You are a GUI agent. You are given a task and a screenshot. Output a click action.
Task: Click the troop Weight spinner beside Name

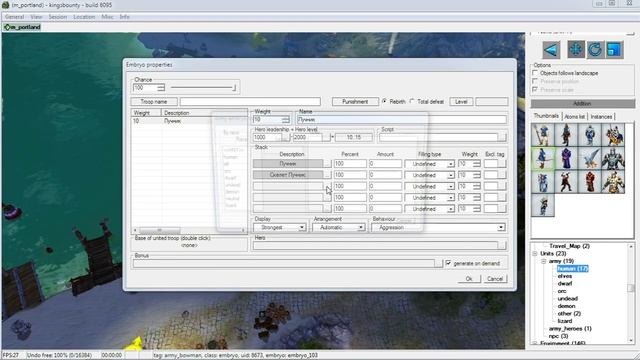286,119
